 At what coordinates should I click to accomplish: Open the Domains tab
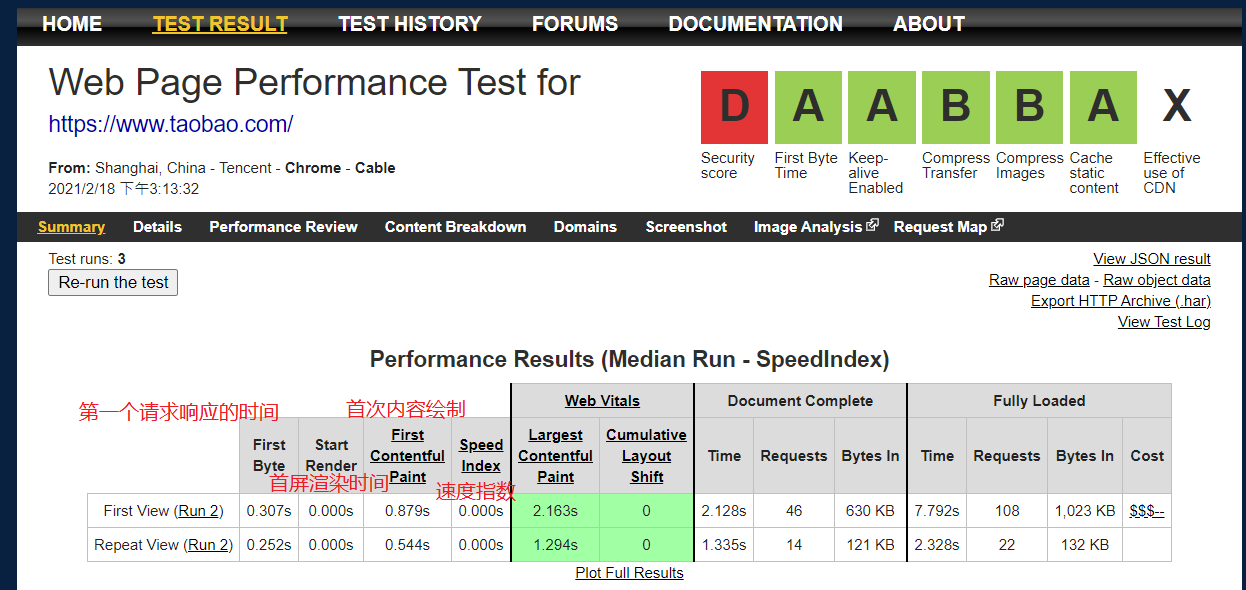tap(585, 227)
